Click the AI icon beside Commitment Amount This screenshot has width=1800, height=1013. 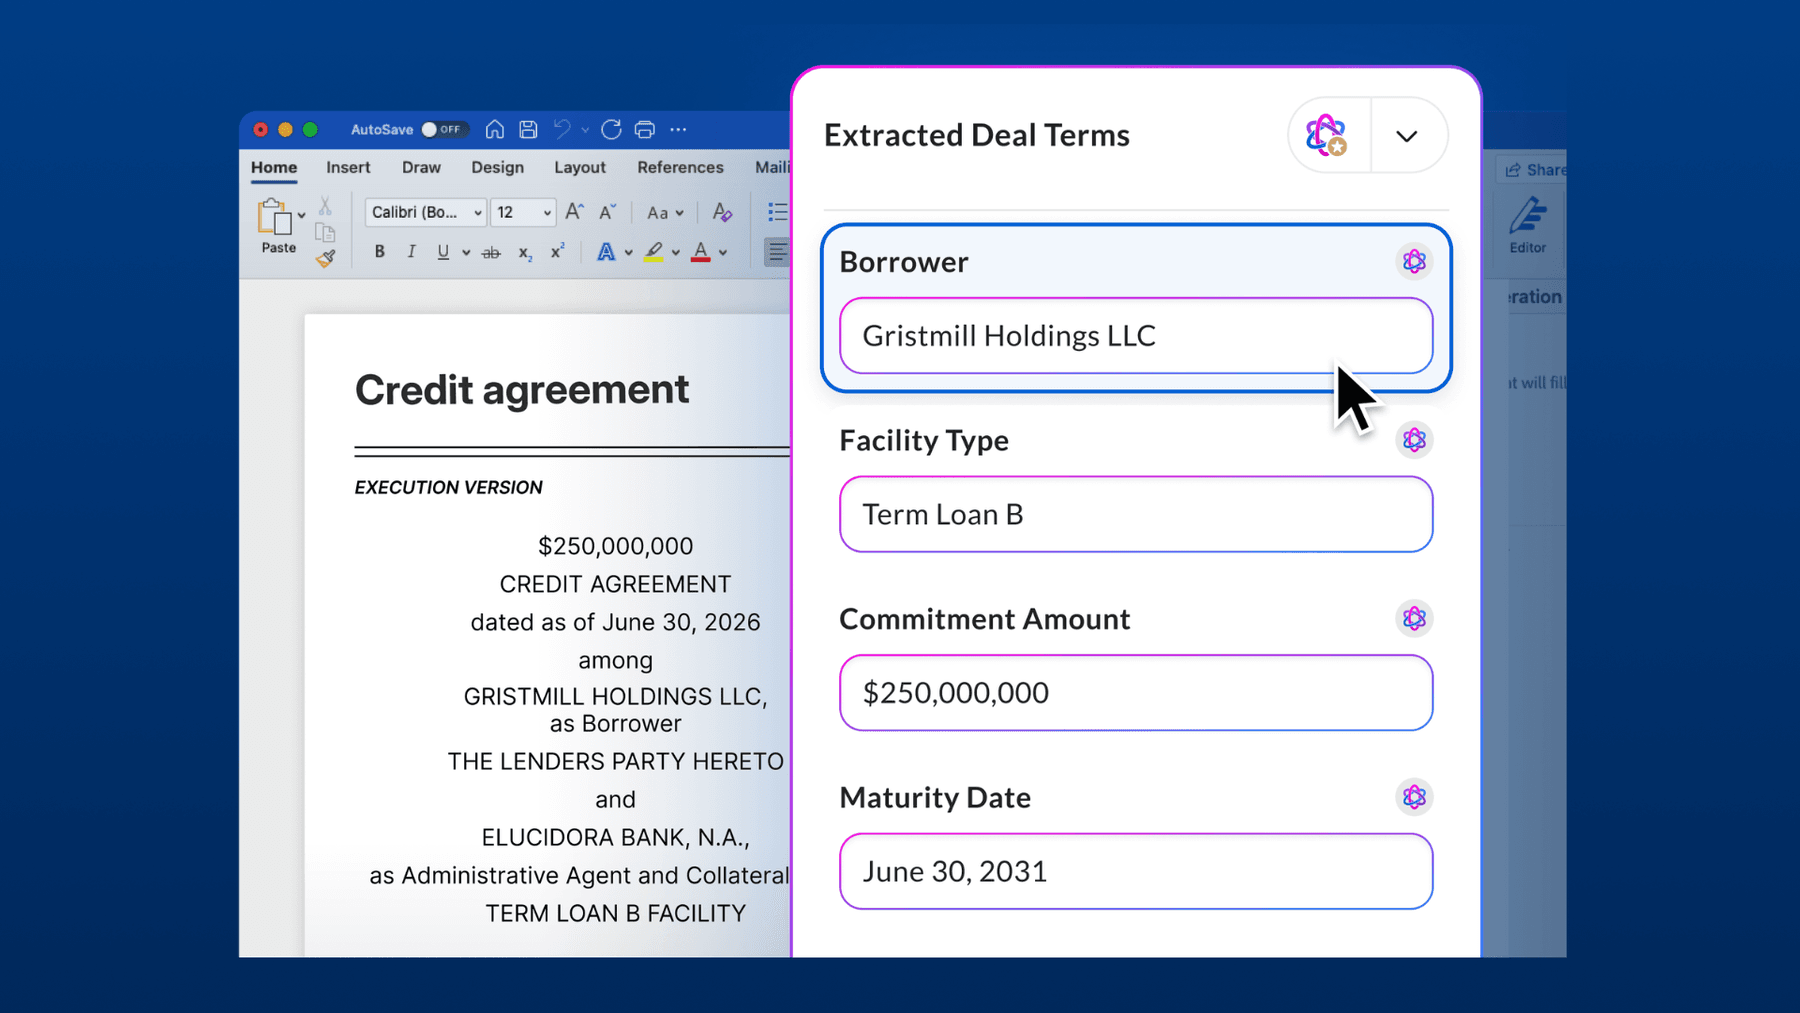[1414, 618]
